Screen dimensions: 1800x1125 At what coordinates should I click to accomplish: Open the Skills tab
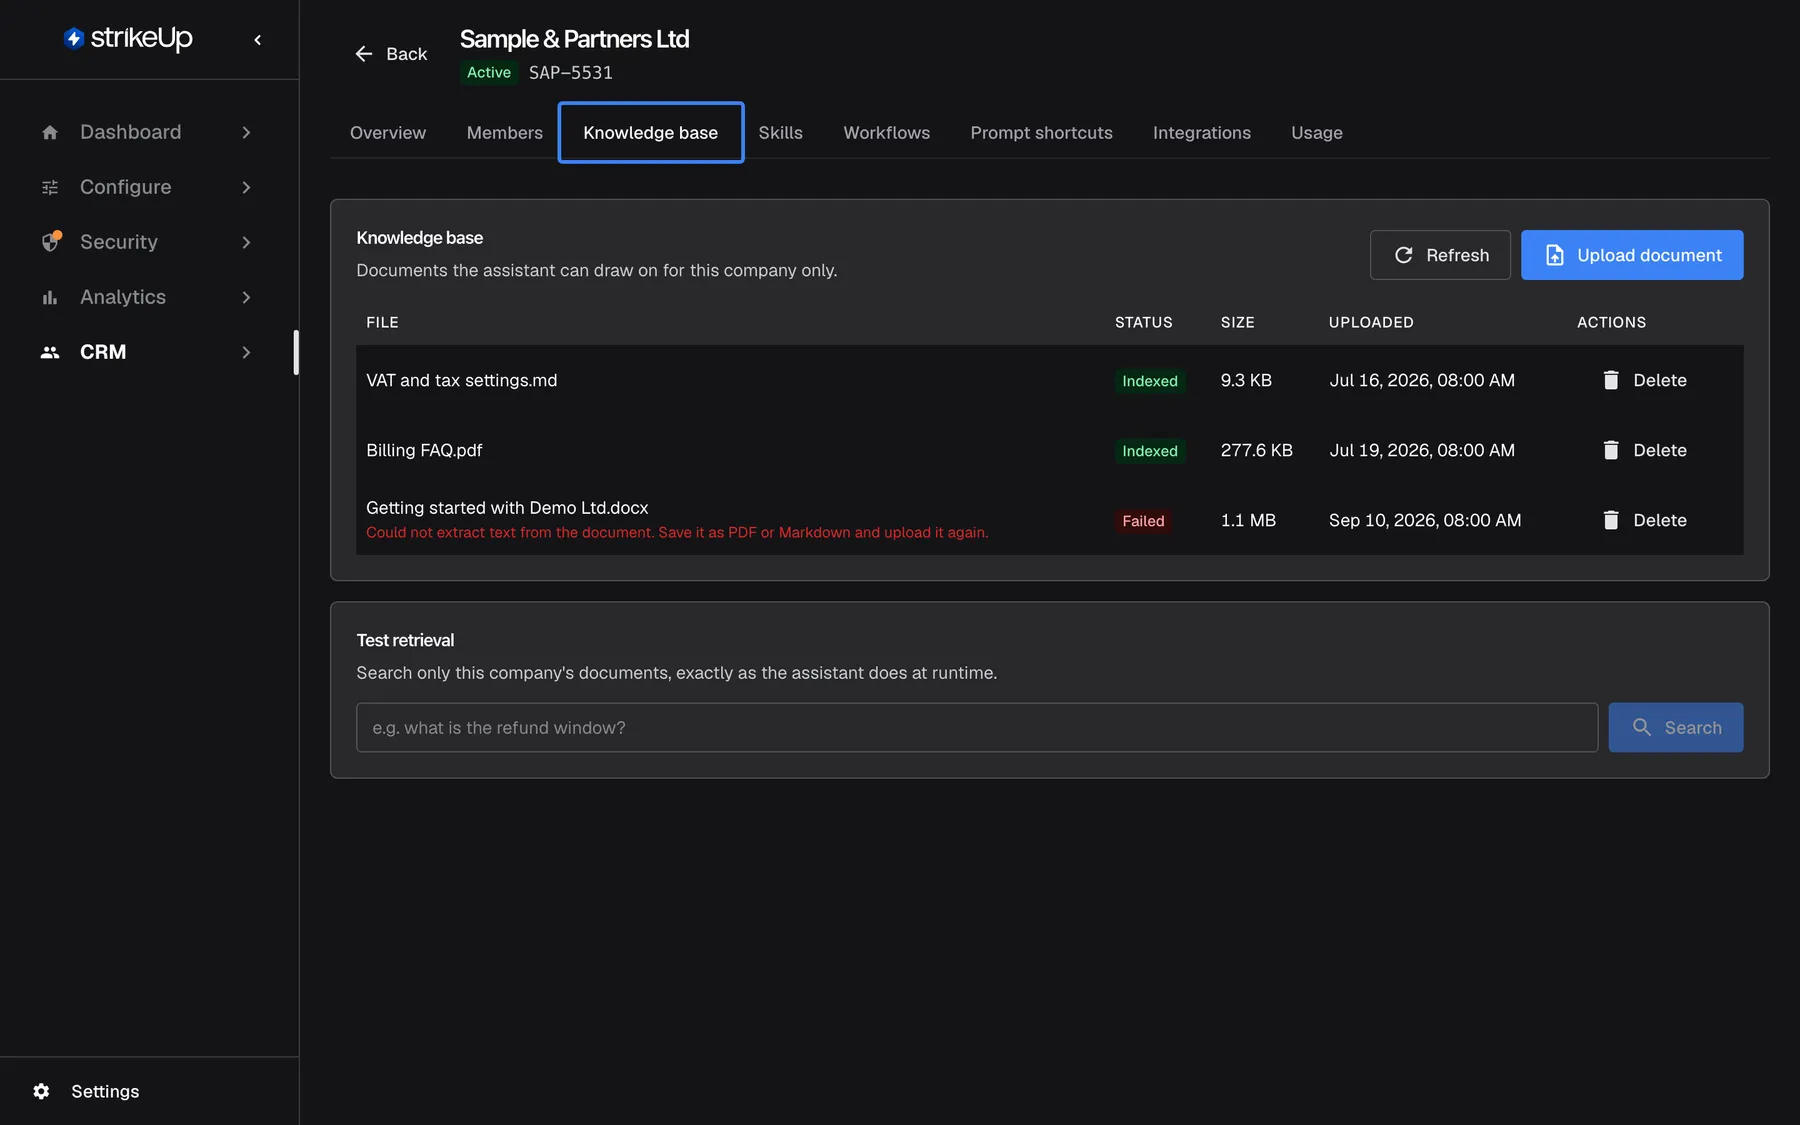tap(780, 133)
